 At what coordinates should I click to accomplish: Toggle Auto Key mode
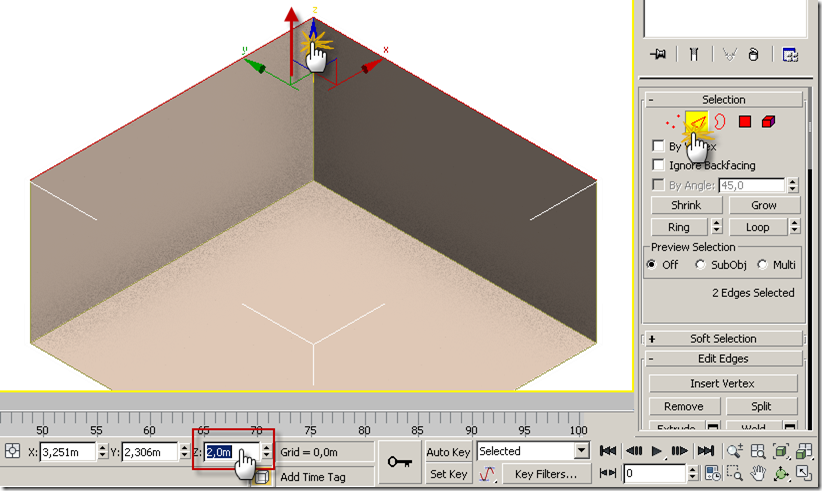[448, 452]
